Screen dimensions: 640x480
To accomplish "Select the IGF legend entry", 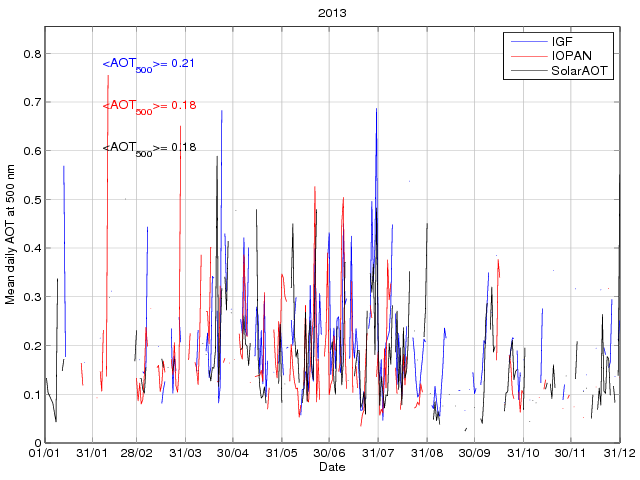I will 563,41.
